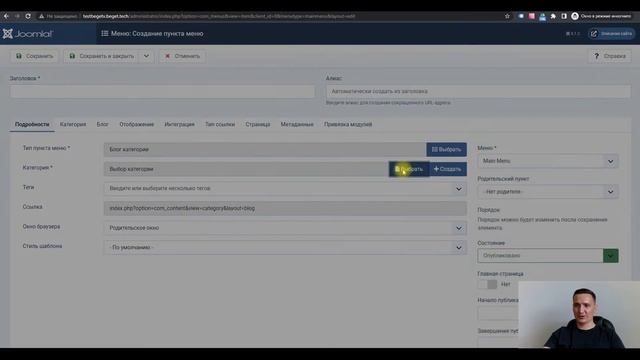
Task: Switch to the Тип ссылки tab
Action: pyautogui.click(x=220, y=124)
